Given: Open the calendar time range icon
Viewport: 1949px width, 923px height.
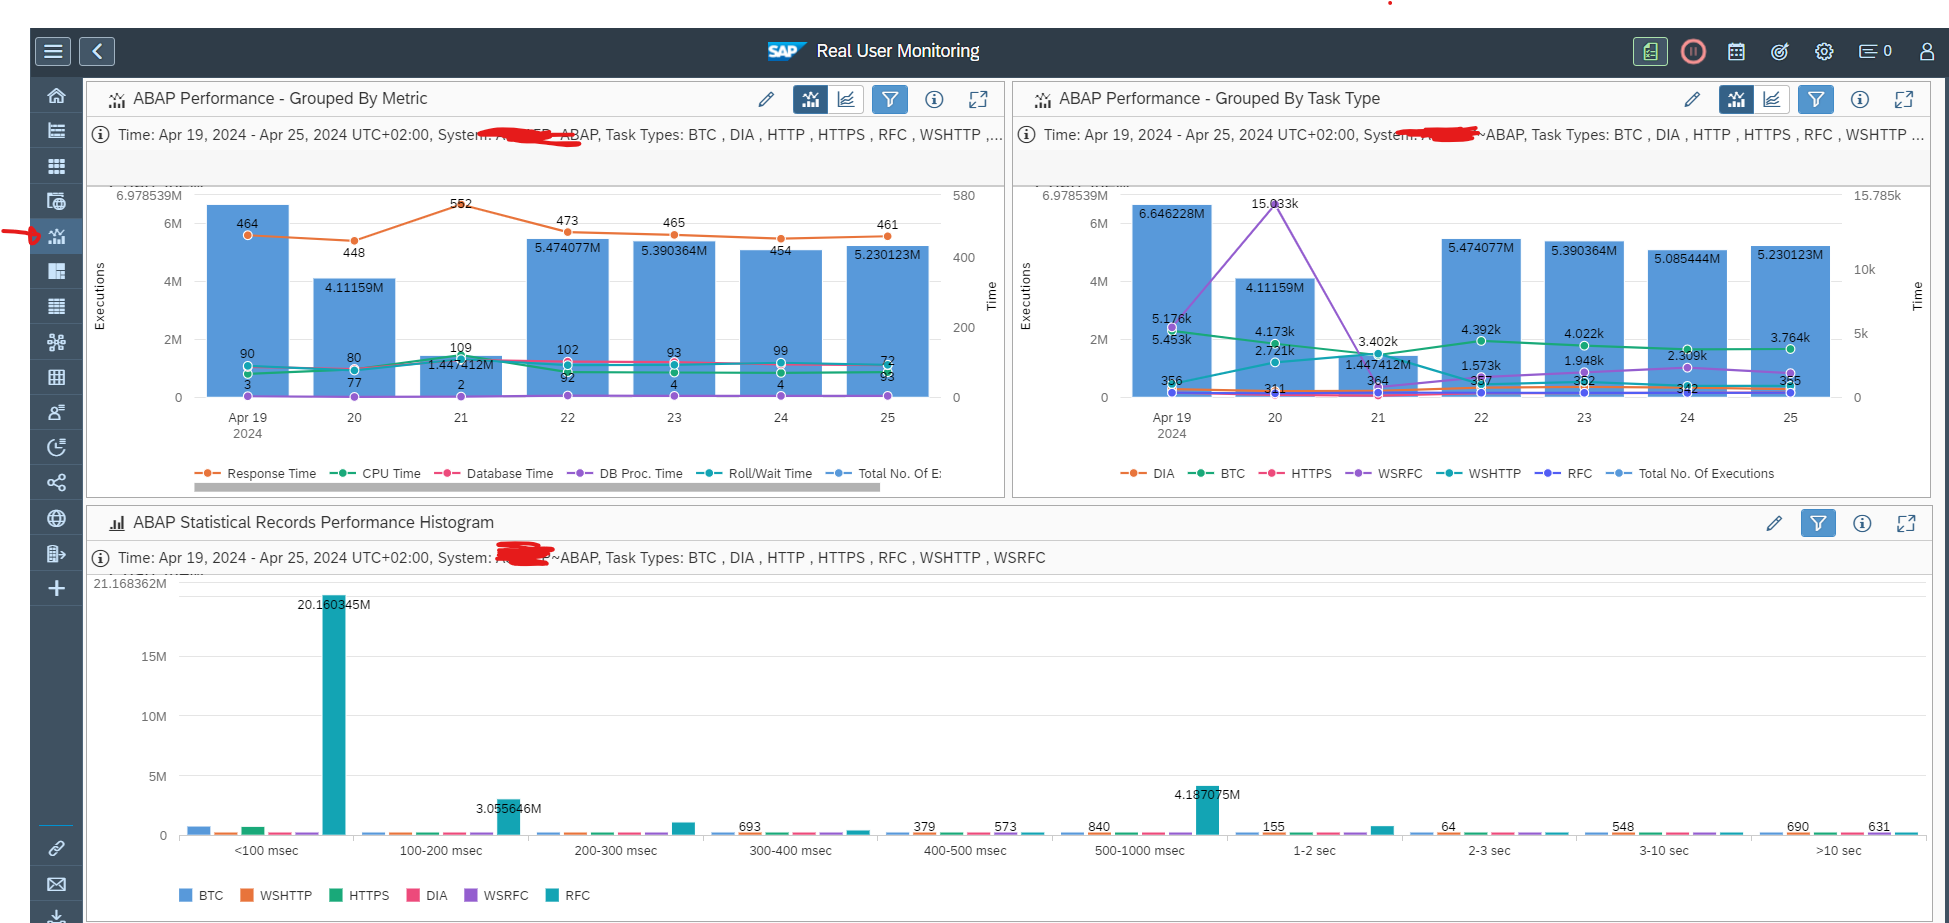Looking at the screenshot, I should coord(1736,51).
